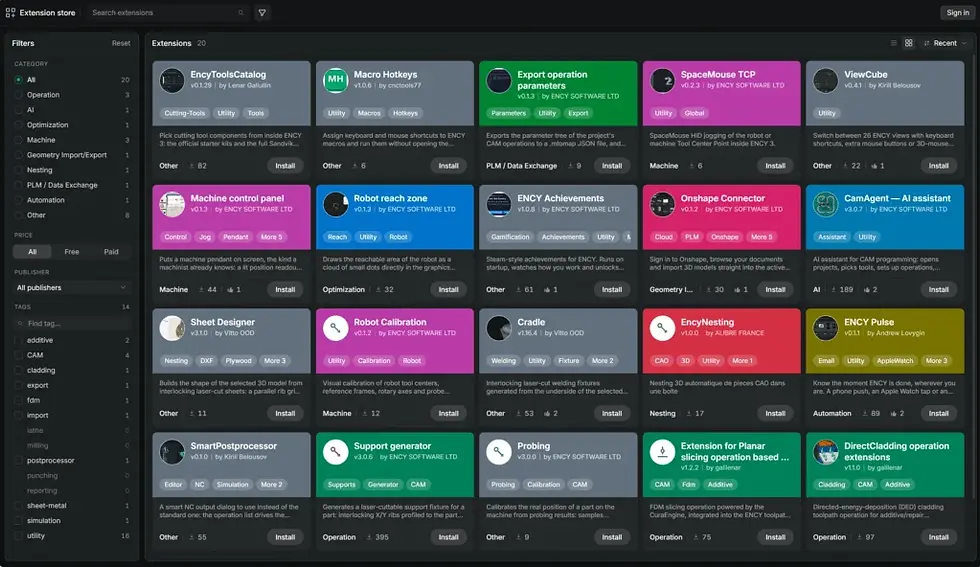Expand More 1 tags on EncyNesting
Viewport: 980px width, 567px height.
coord(742,361)
